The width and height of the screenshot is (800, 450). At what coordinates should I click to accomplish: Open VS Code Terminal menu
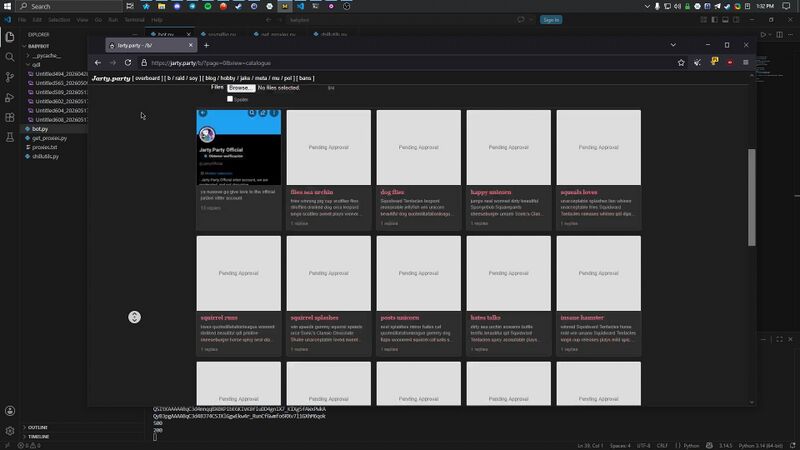point(134,20)
